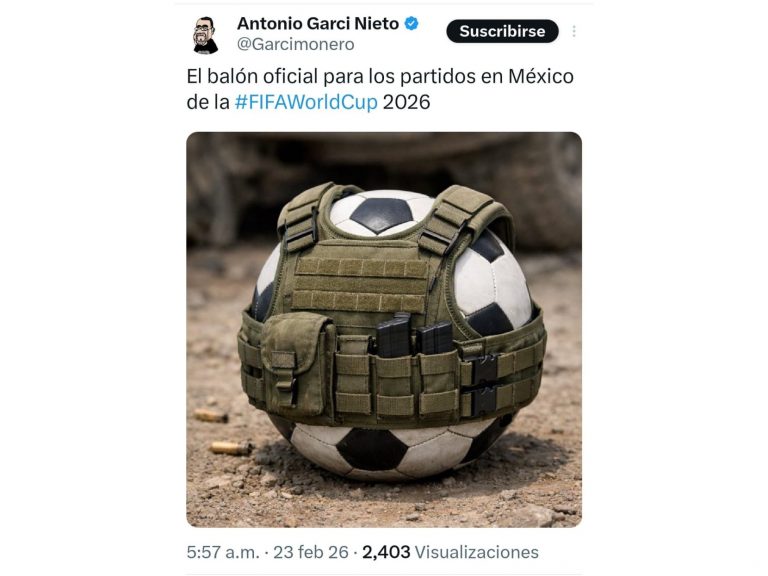Open the armored soccer ball photo
Screen dimensions: 768x576
coord(384,330)
